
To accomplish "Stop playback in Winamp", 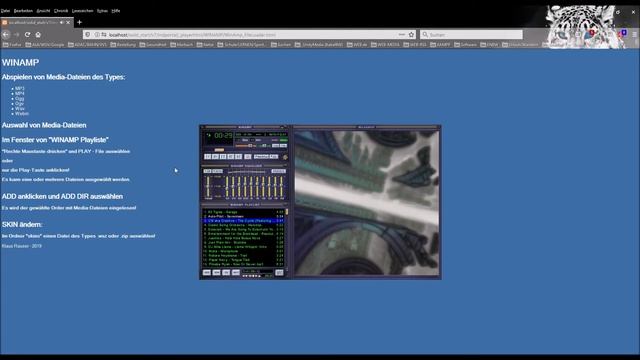I will coord(231,157).
